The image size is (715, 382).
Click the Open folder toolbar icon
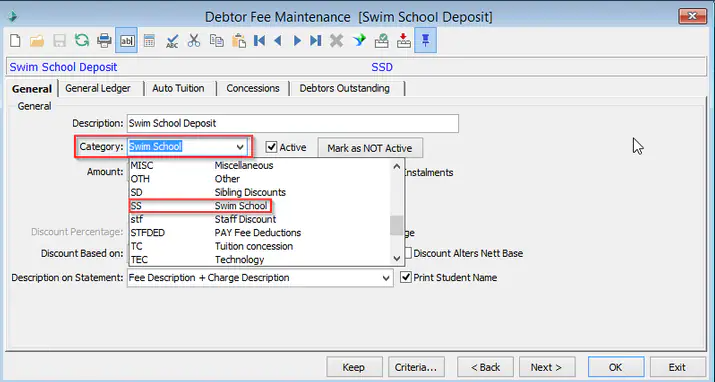coord(37,41)
